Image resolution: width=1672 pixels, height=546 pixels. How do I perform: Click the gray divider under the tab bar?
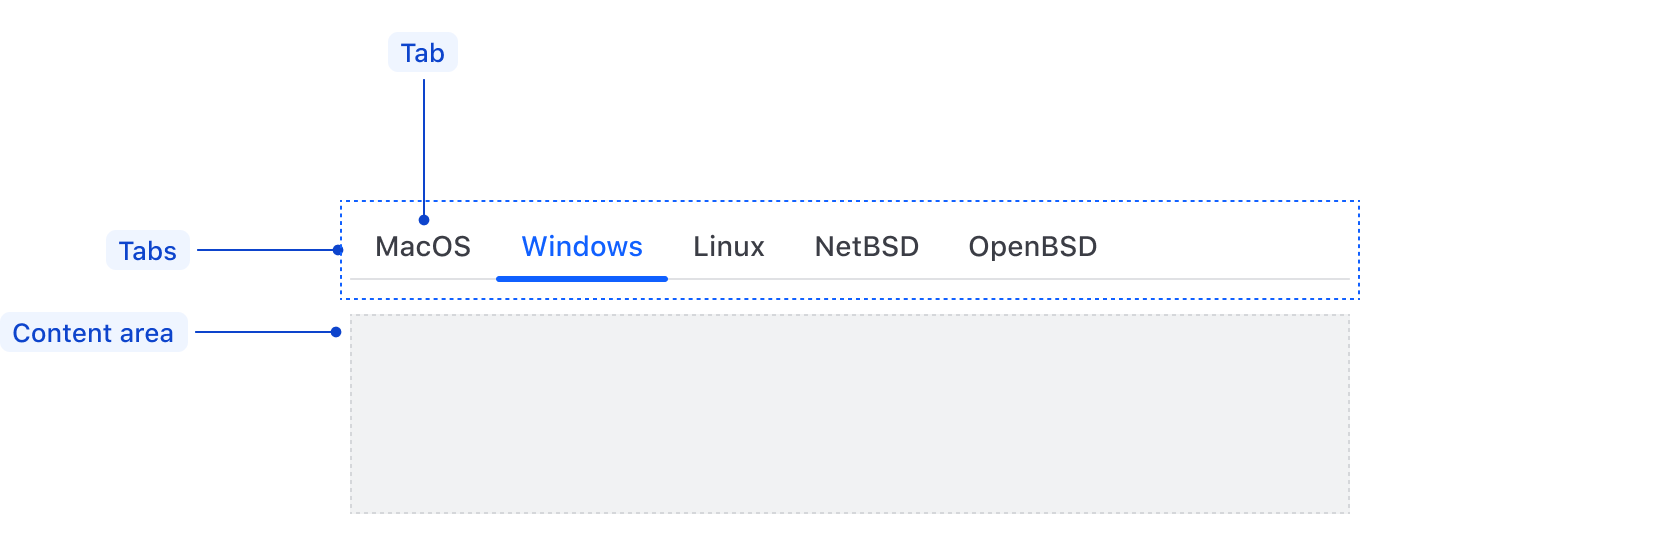pyautogui.click(x=1000, y=279)
